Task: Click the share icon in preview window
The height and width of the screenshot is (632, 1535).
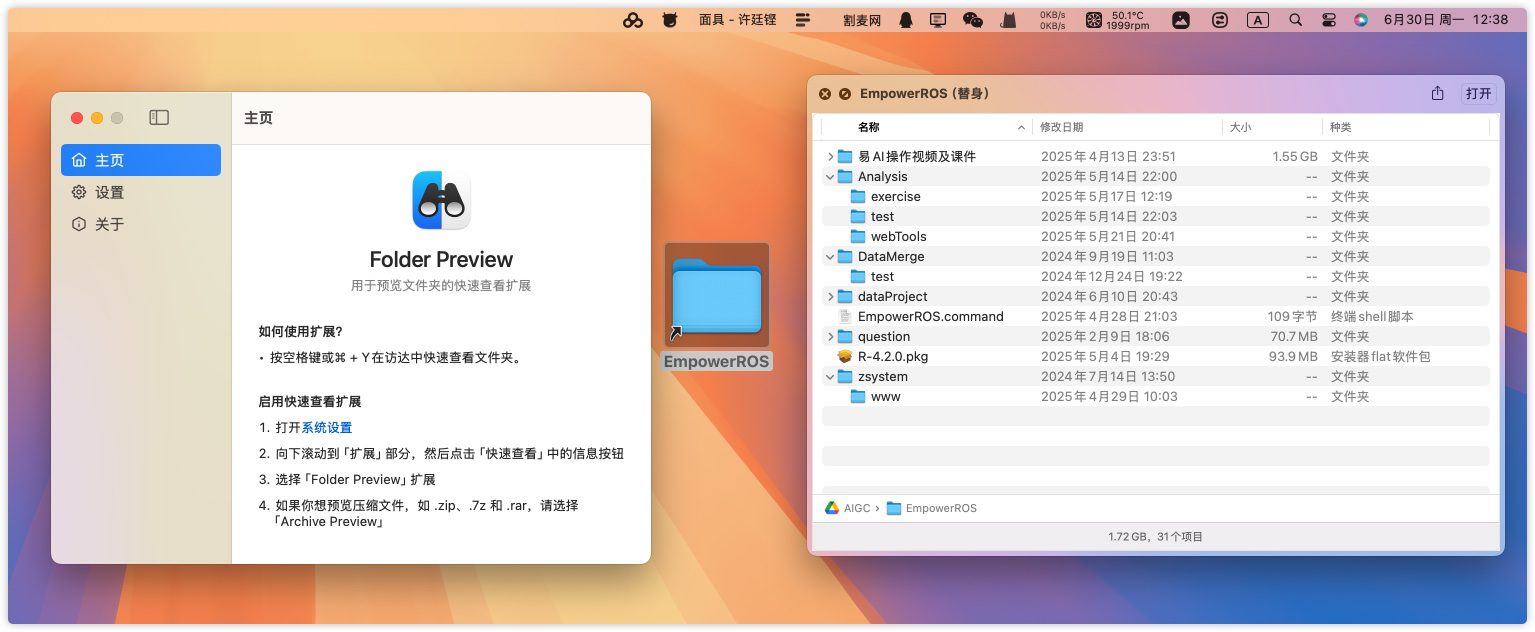Action: (x=1437, y=93)
